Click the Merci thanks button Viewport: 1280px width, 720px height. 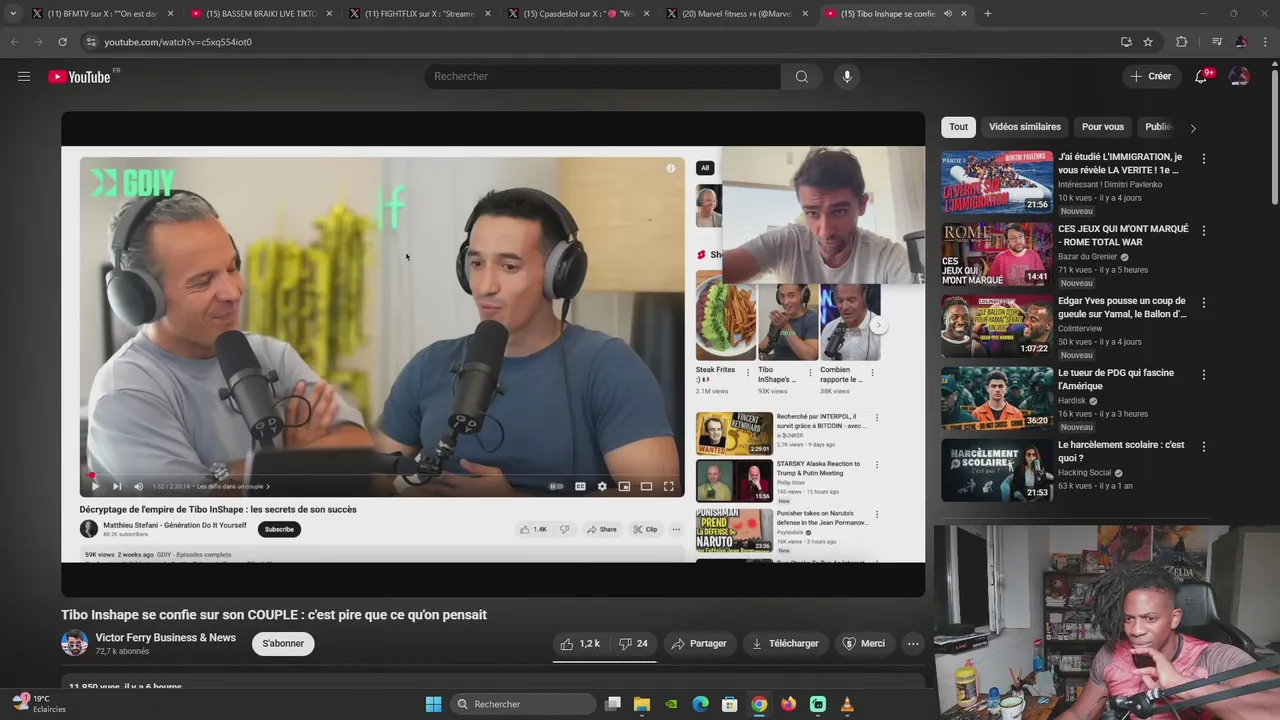[864, 643]
